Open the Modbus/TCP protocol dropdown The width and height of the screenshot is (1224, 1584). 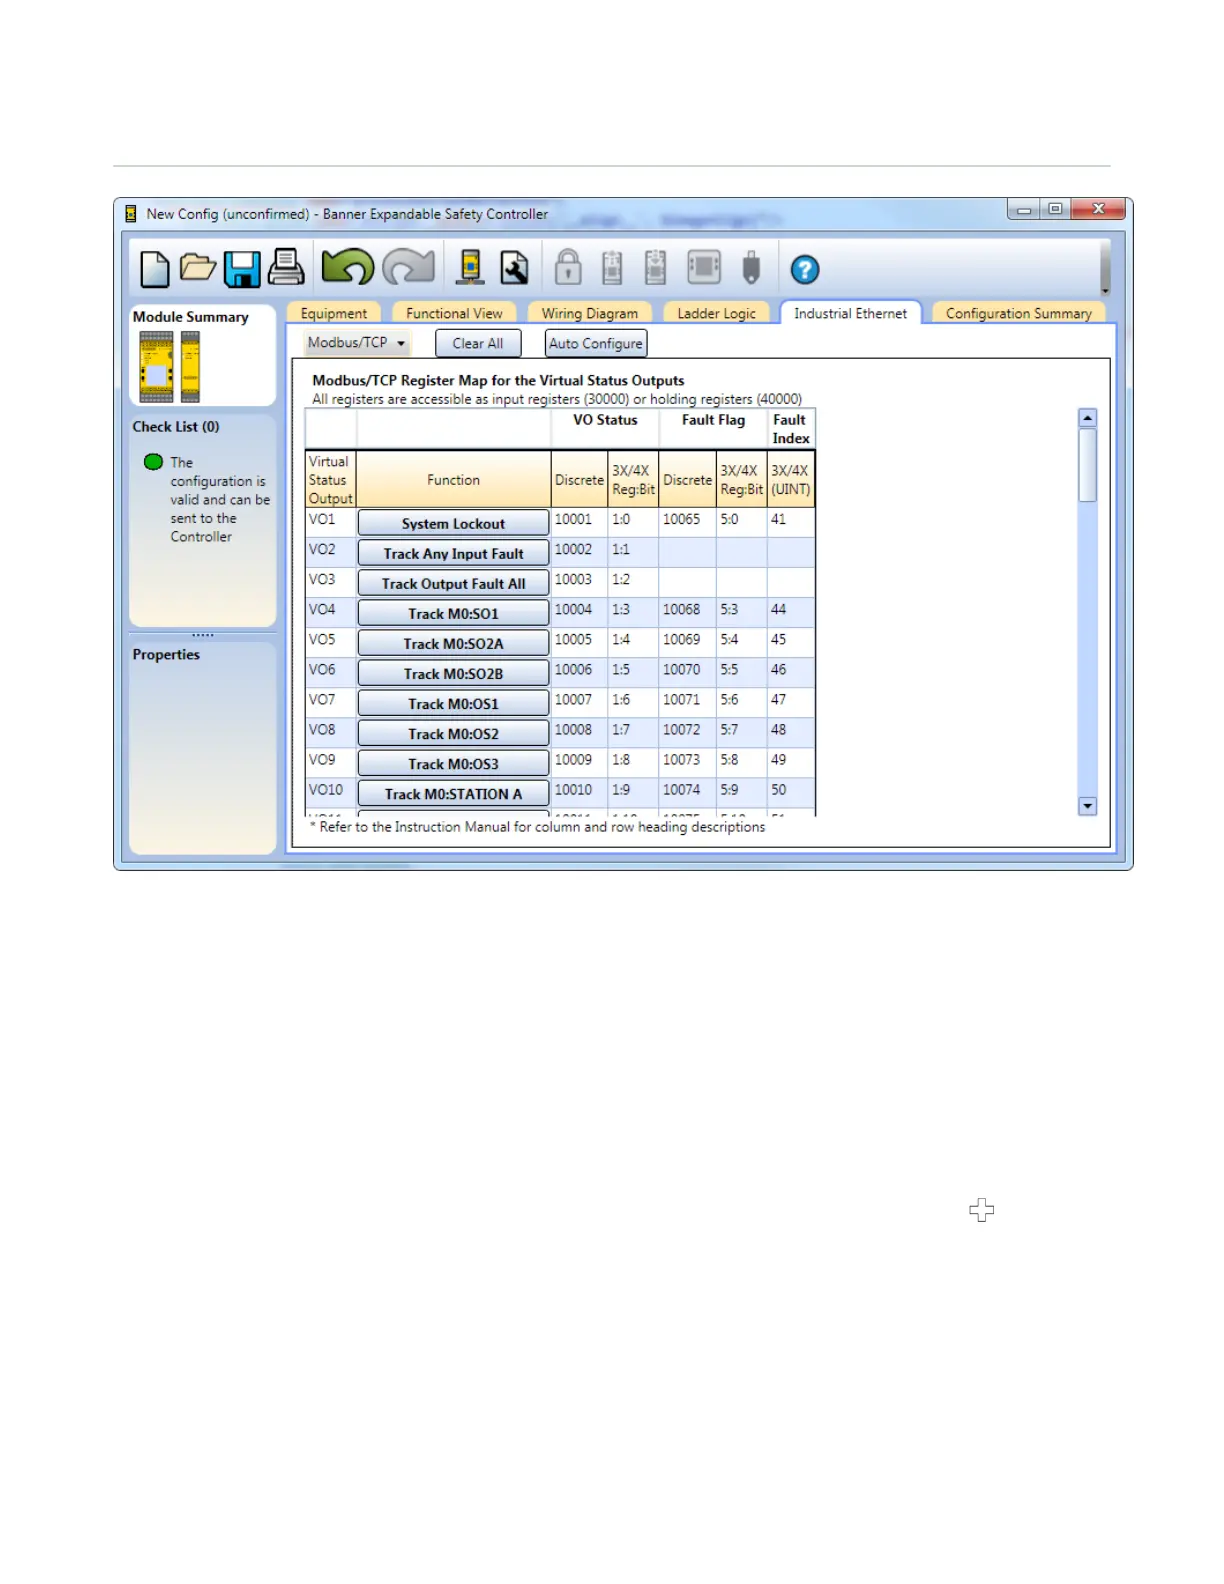click(x=357, y=343)
